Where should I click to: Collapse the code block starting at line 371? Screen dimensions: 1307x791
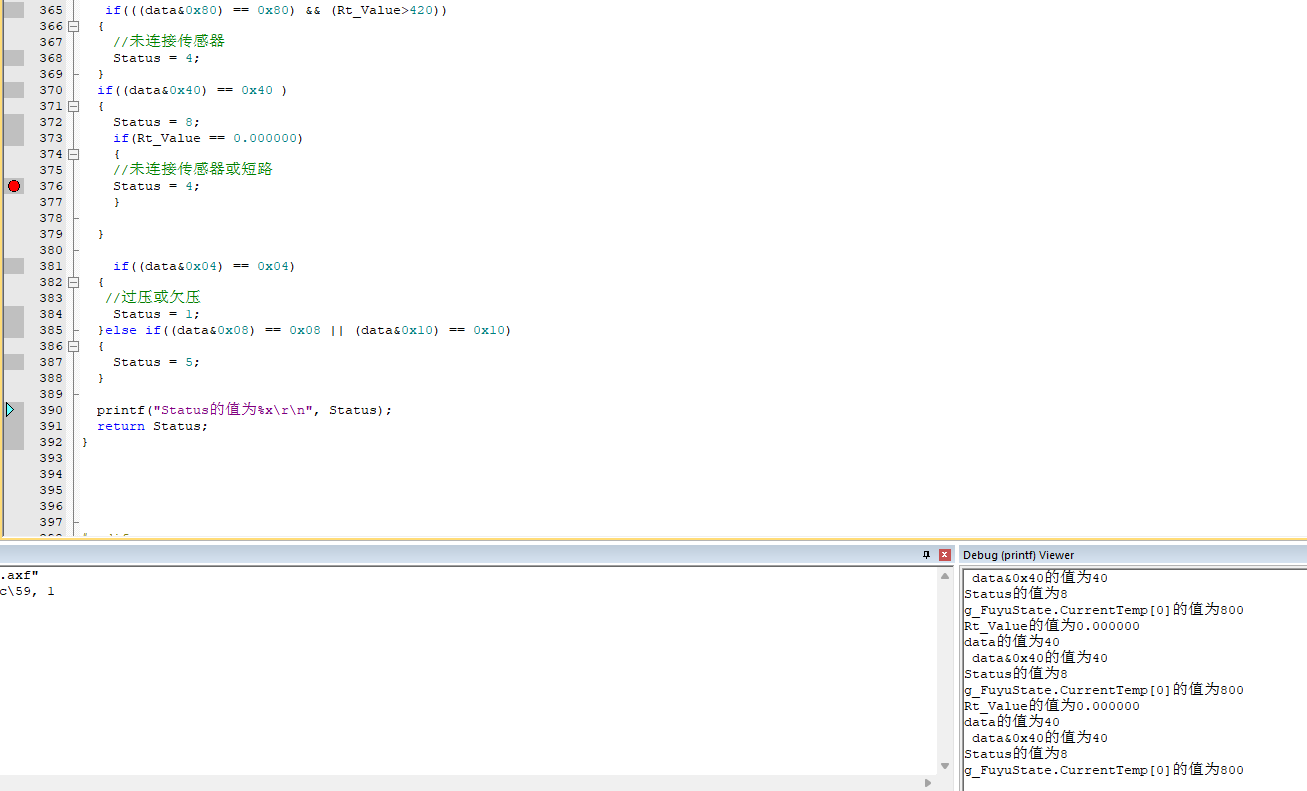[73, 106]
